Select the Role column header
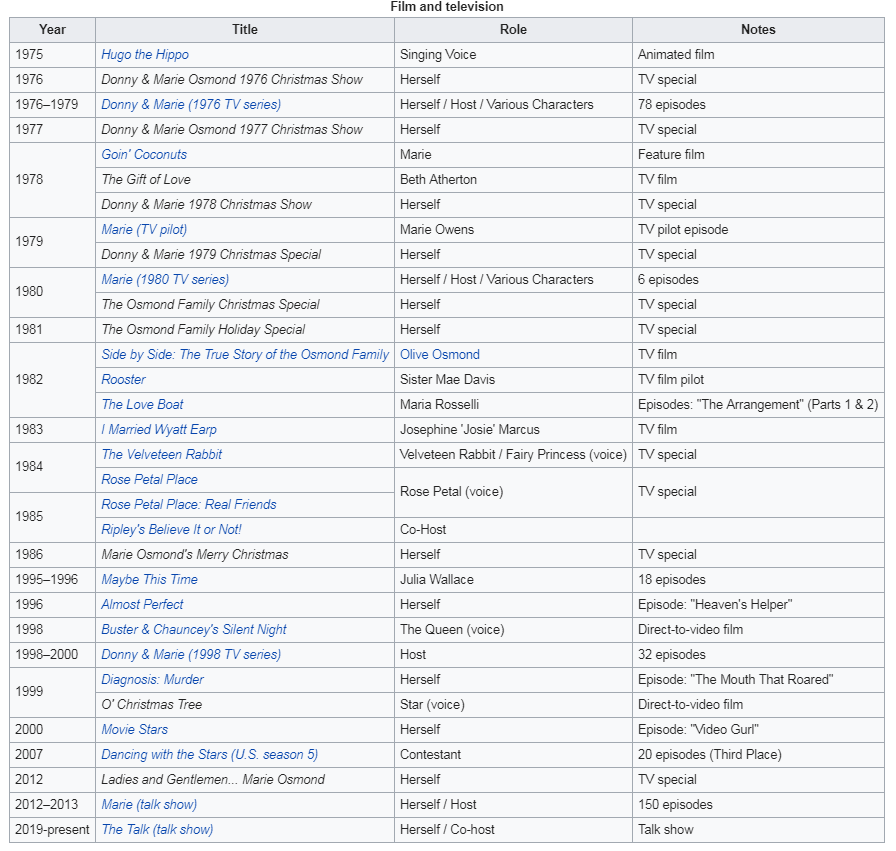896x851 pixels. 513,30
